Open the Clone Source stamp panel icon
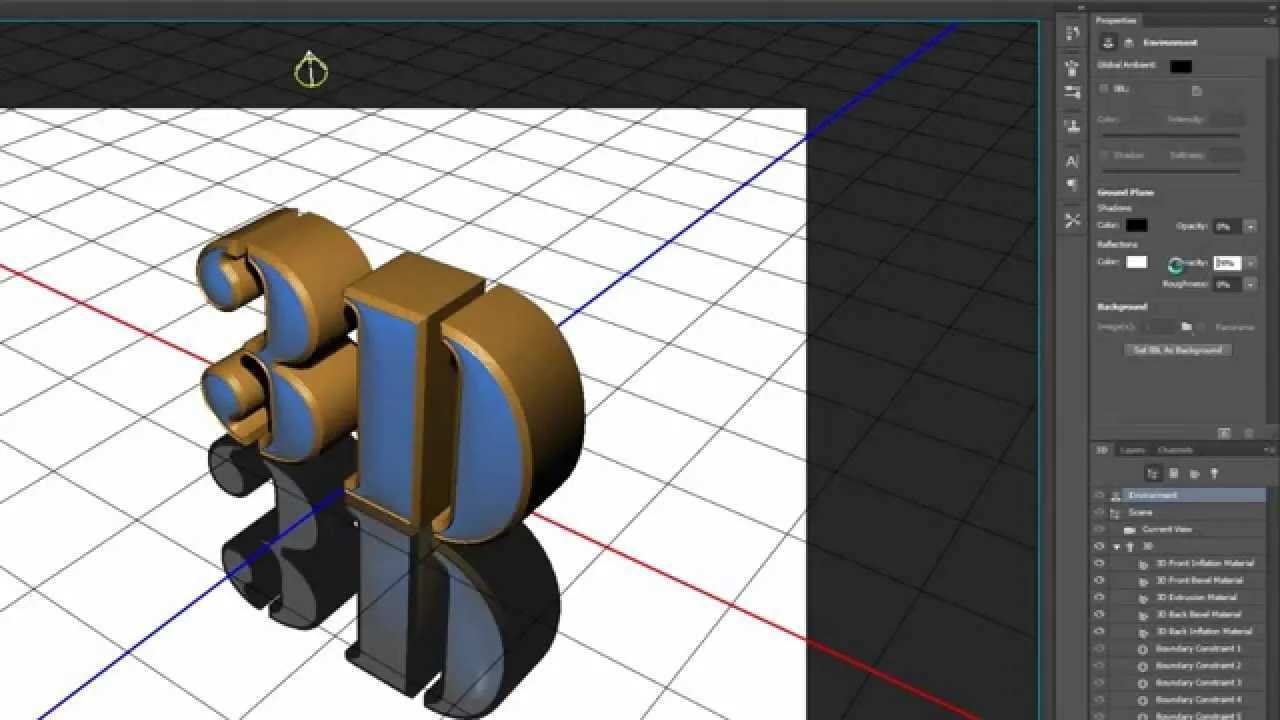1280x720 pixels. click(x=1073, y=126)
